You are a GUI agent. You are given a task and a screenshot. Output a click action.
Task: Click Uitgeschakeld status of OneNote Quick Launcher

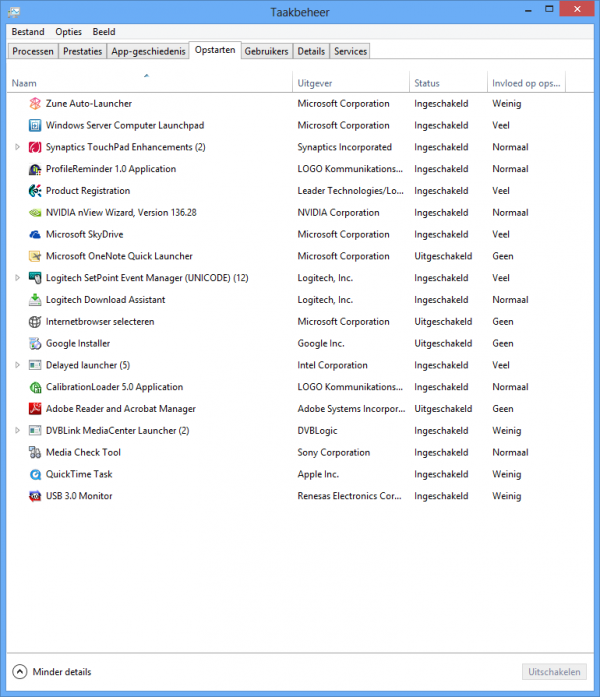(x=443, y=256)
